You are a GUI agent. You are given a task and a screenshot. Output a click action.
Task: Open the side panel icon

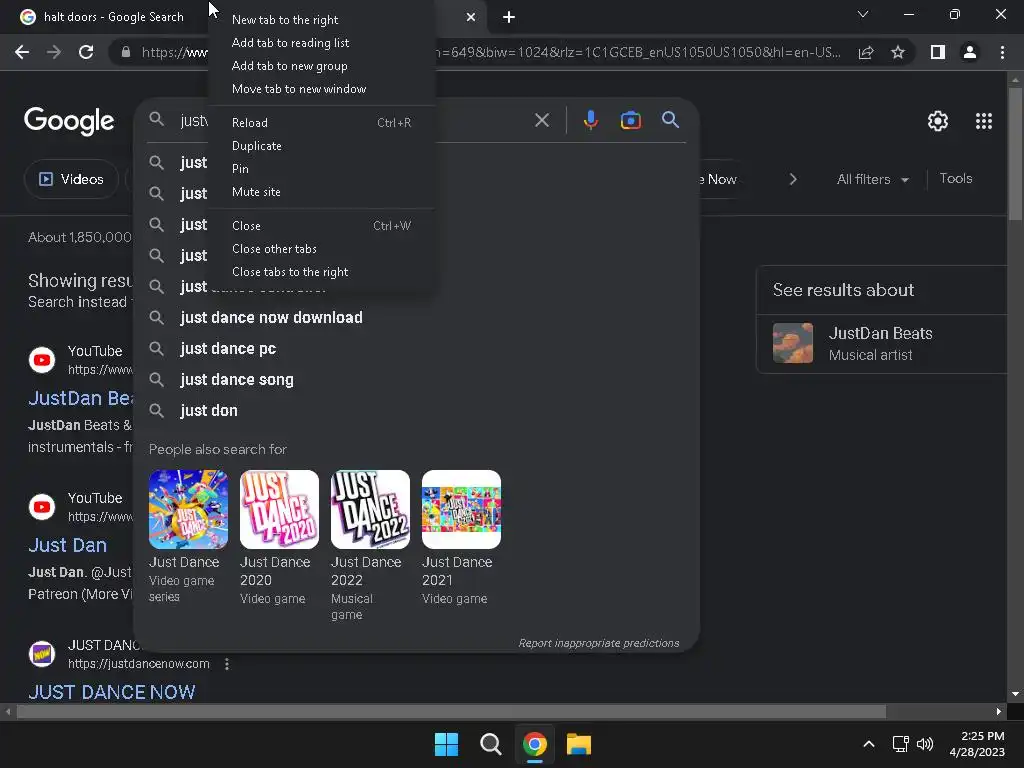point(938,52)
